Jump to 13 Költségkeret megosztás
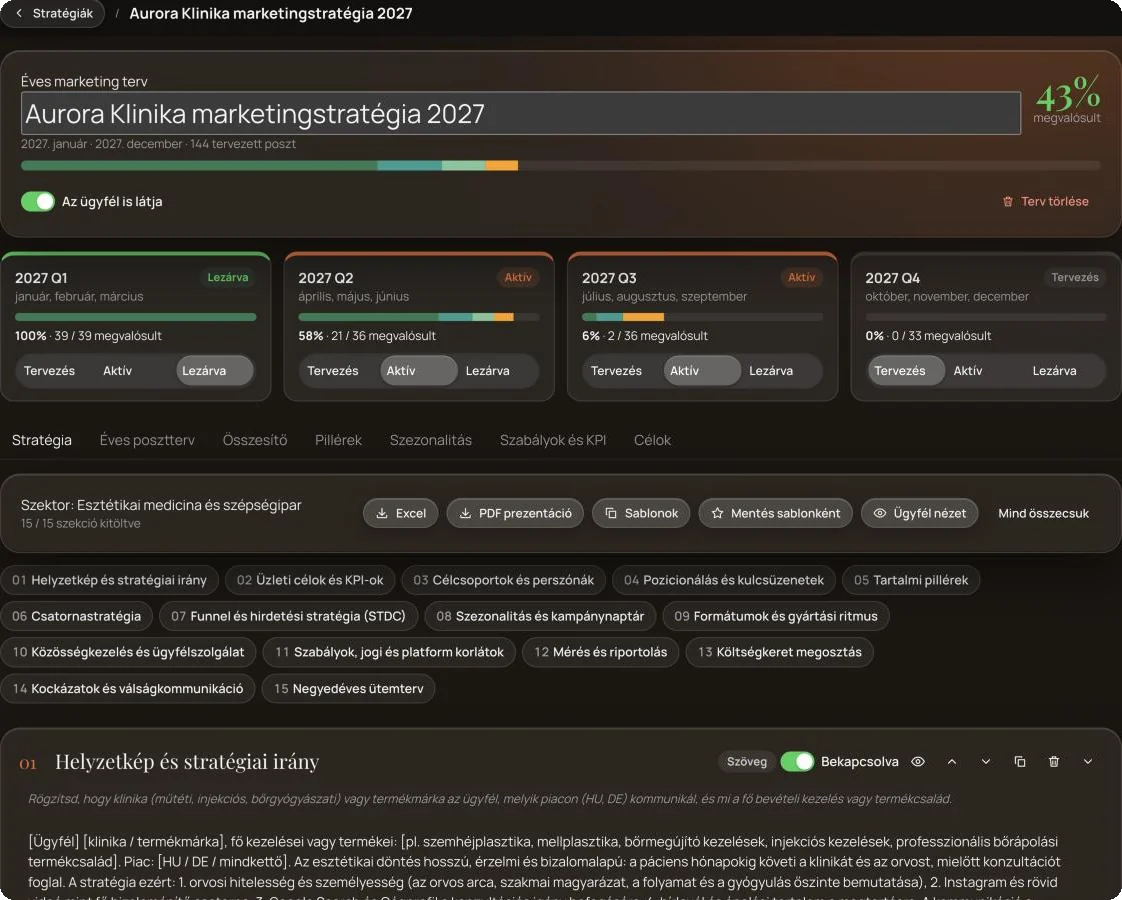 [780, 652]
